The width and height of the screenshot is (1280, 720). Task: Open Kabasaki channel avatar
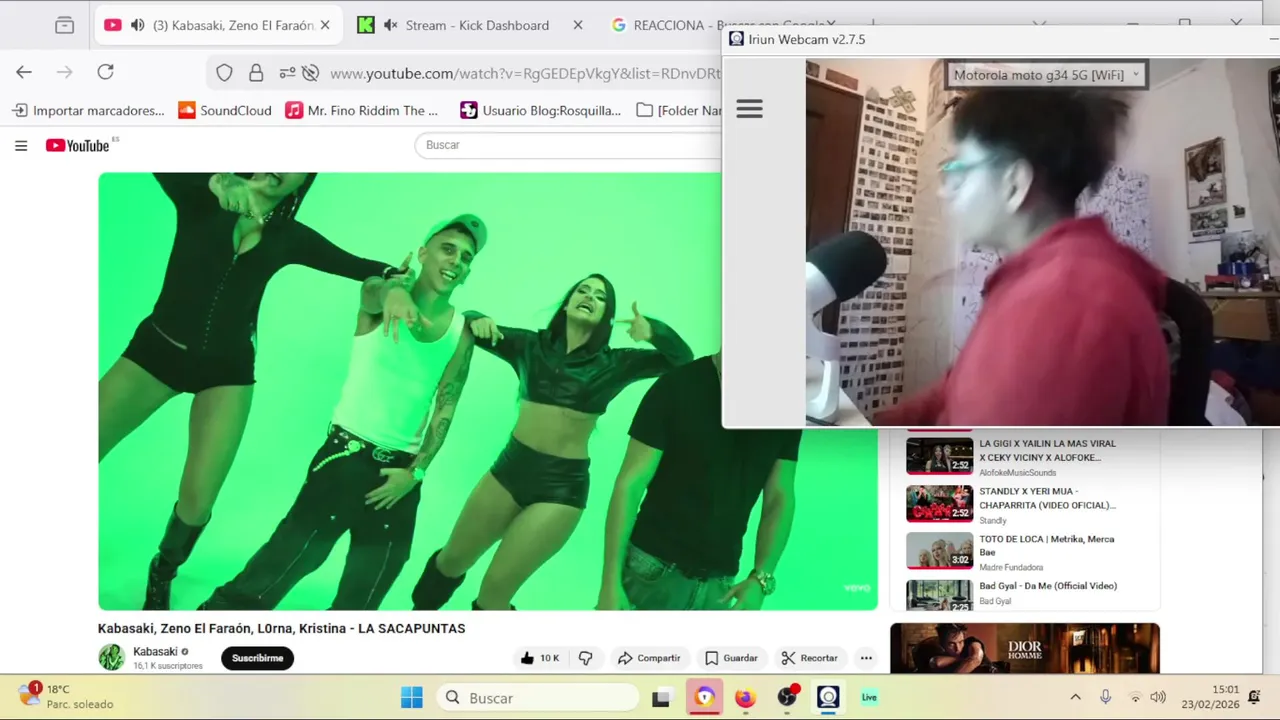(111, 657)
